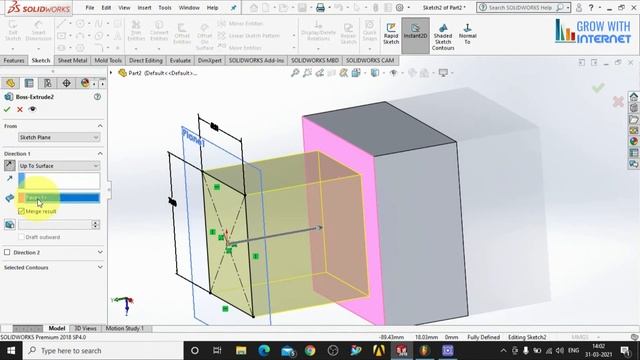Collapse the From section chevron
Viewport: 640px width, 360px height.
(100, 126)
